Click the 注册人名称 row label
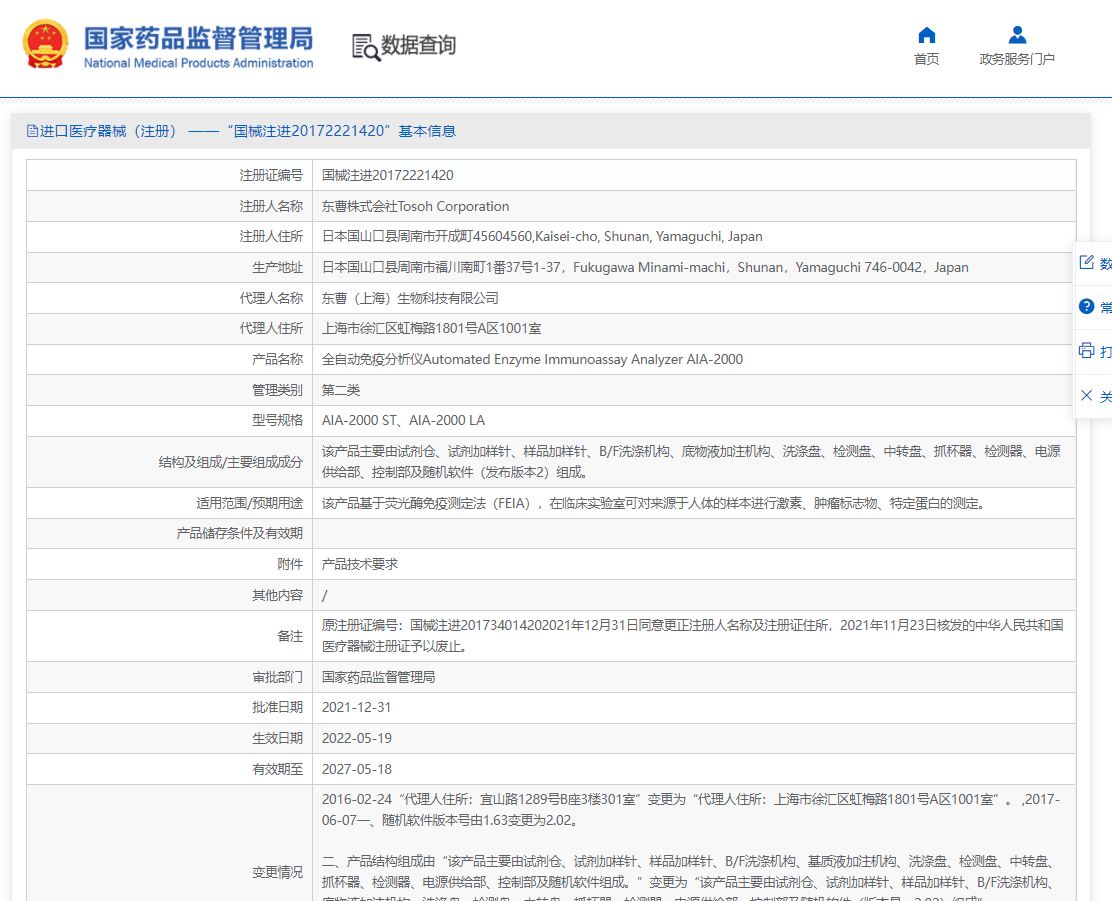This screenshot has height=901, width=1112. pos(271,206)
